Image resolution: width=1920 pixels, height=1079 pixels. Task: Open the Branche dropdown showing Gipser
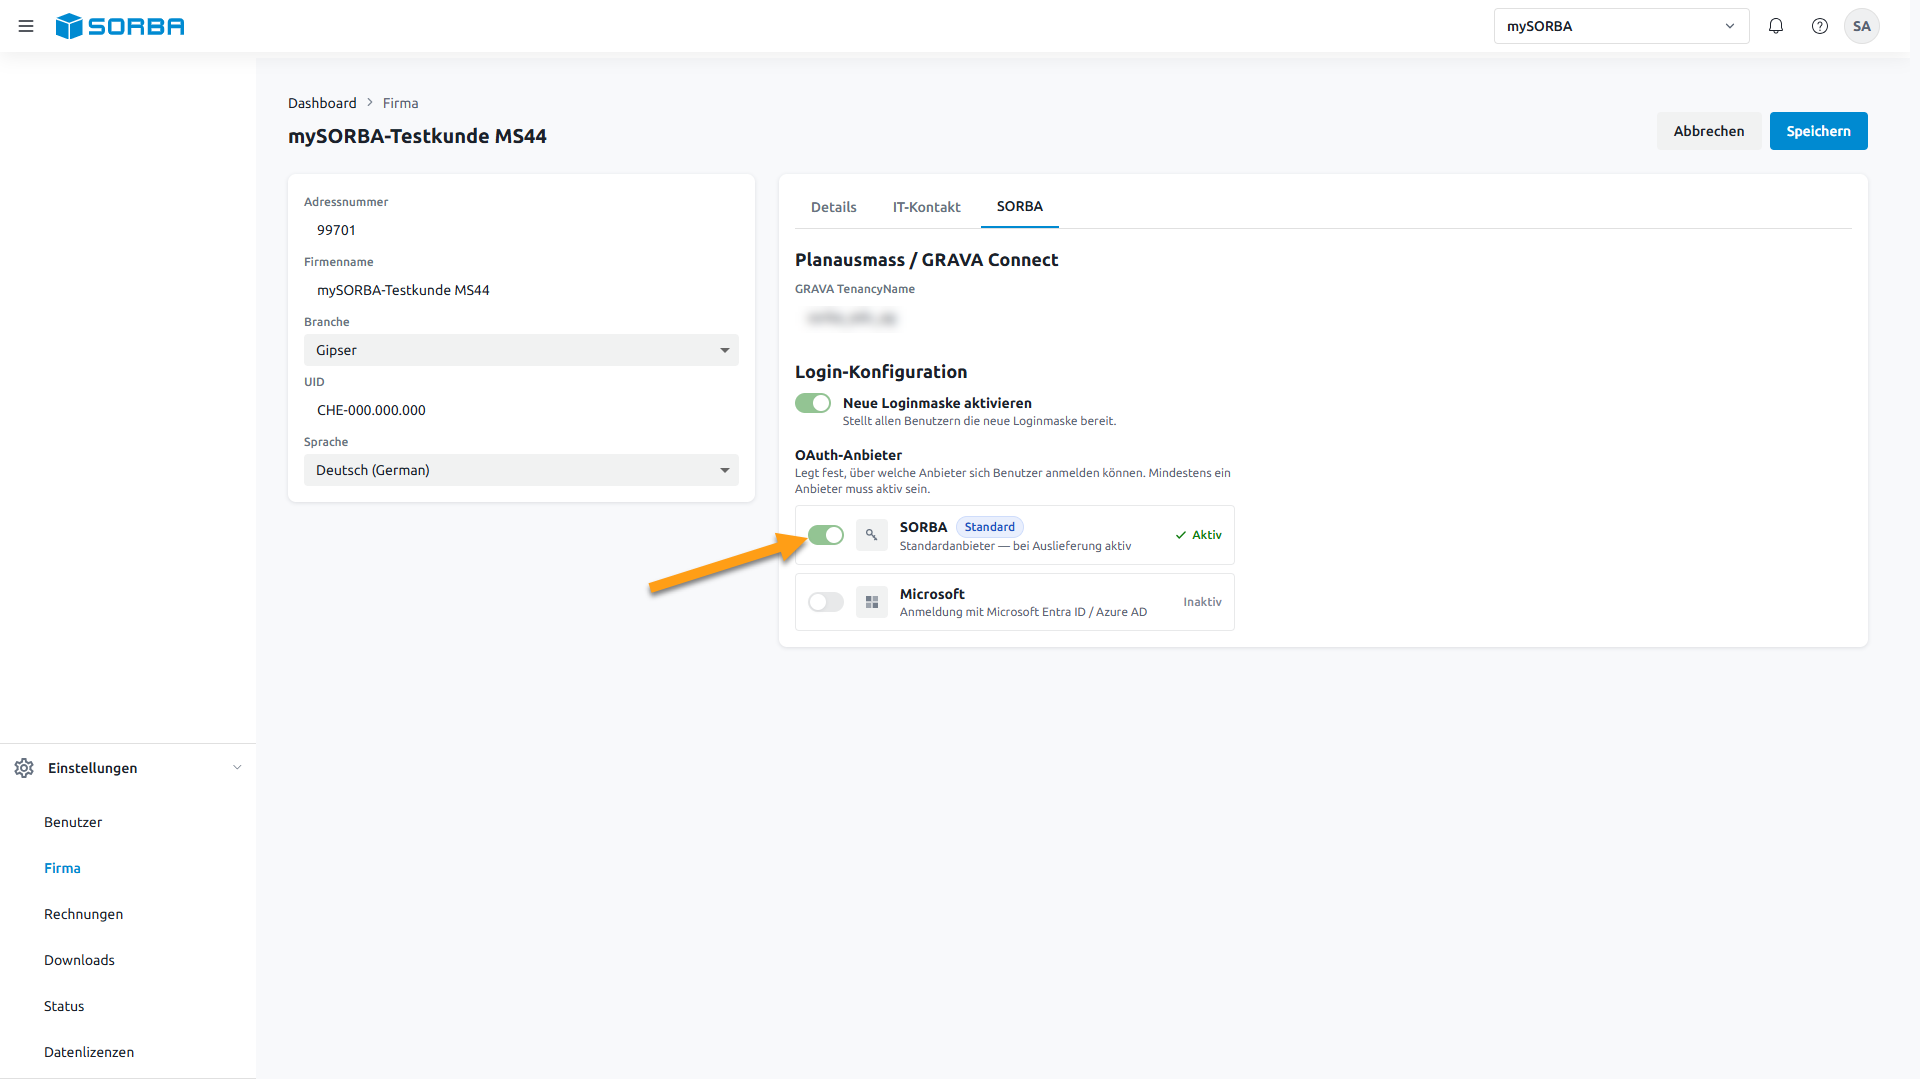[x=521, y=350]
